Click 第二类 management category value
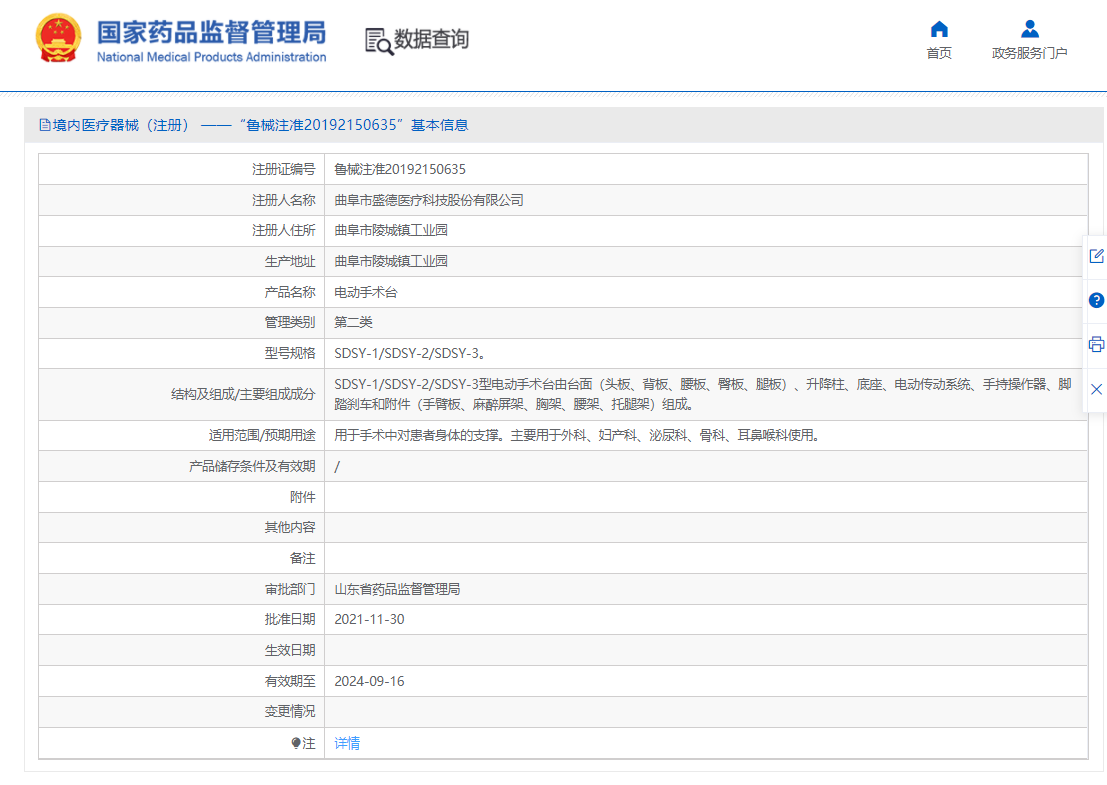1107x785 pixels. click(x=353, y=323)
